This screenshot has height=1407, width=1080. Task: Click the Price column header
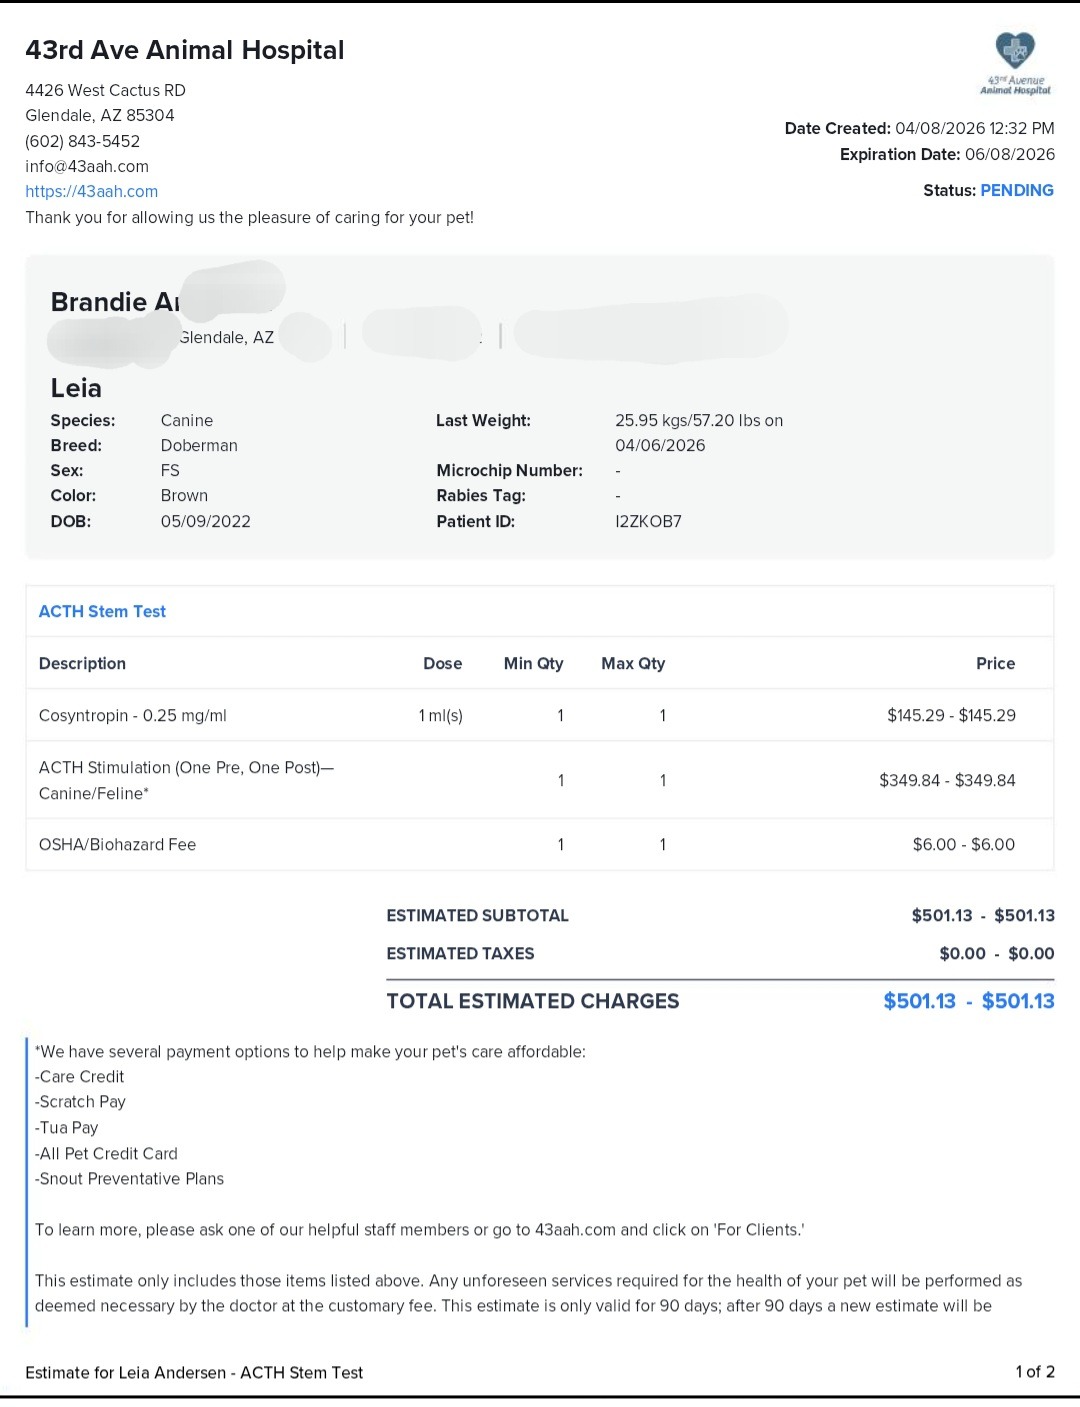pyautogui.click(x=995, y=663)
